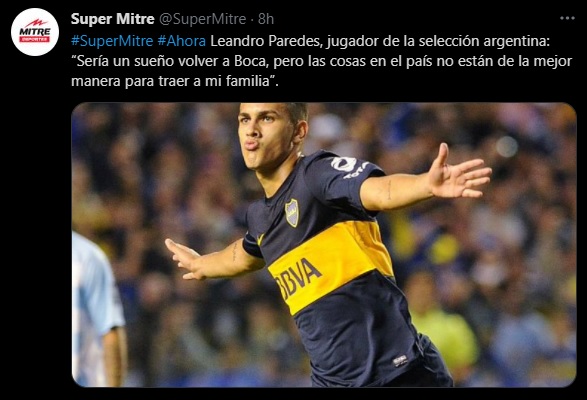This screenshot has width=587, height=400.
Task: Open the tweet's 8h timestamp link
Action: tap(266, 19)
